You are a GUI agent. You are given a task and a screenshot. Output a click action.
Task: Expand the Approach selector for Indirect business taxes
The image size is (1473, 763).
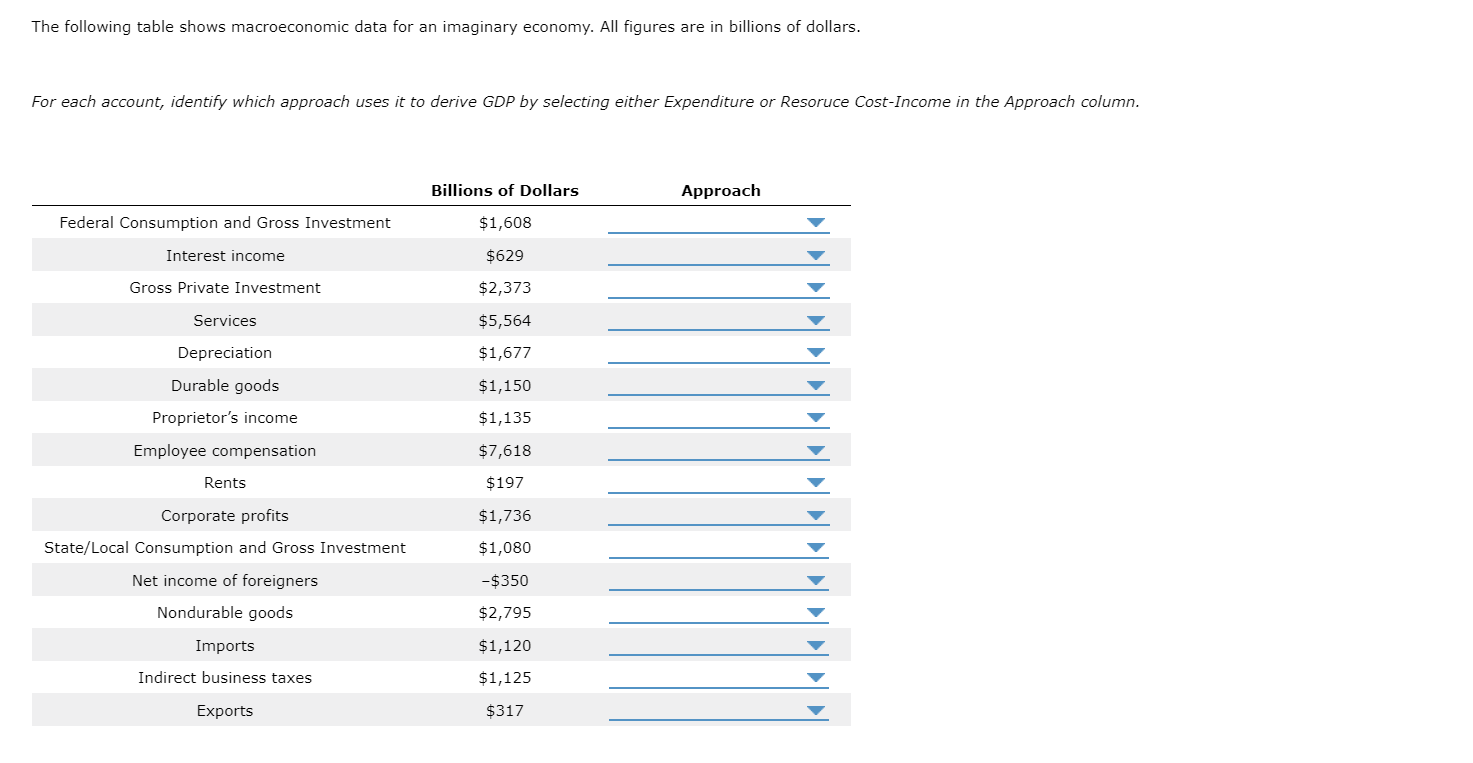815,677
